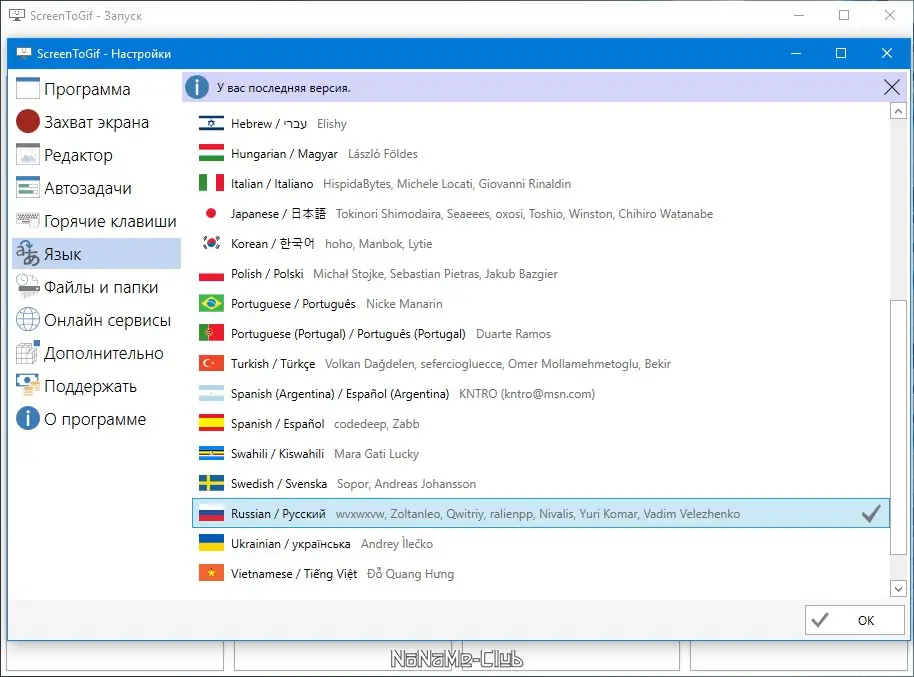Select the Korean language entry
Screen dimensions: 914x677
(273, 244)
